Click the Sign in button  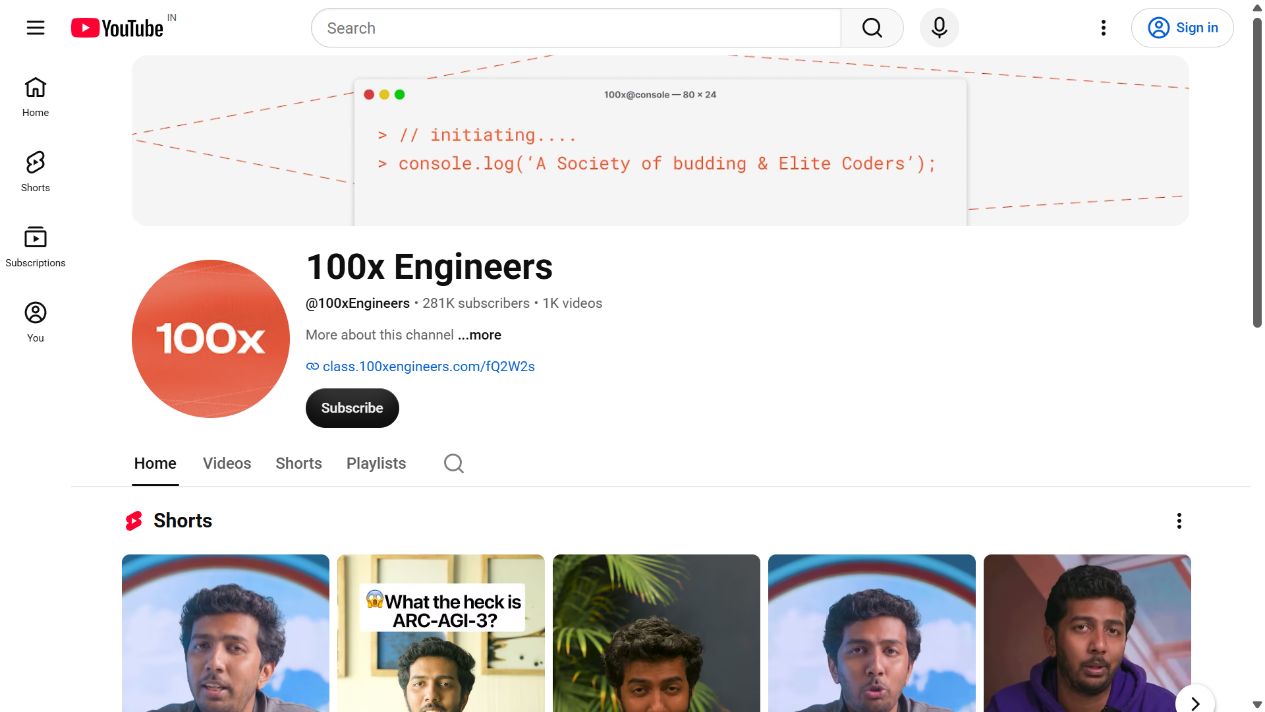pos(1182,28)
